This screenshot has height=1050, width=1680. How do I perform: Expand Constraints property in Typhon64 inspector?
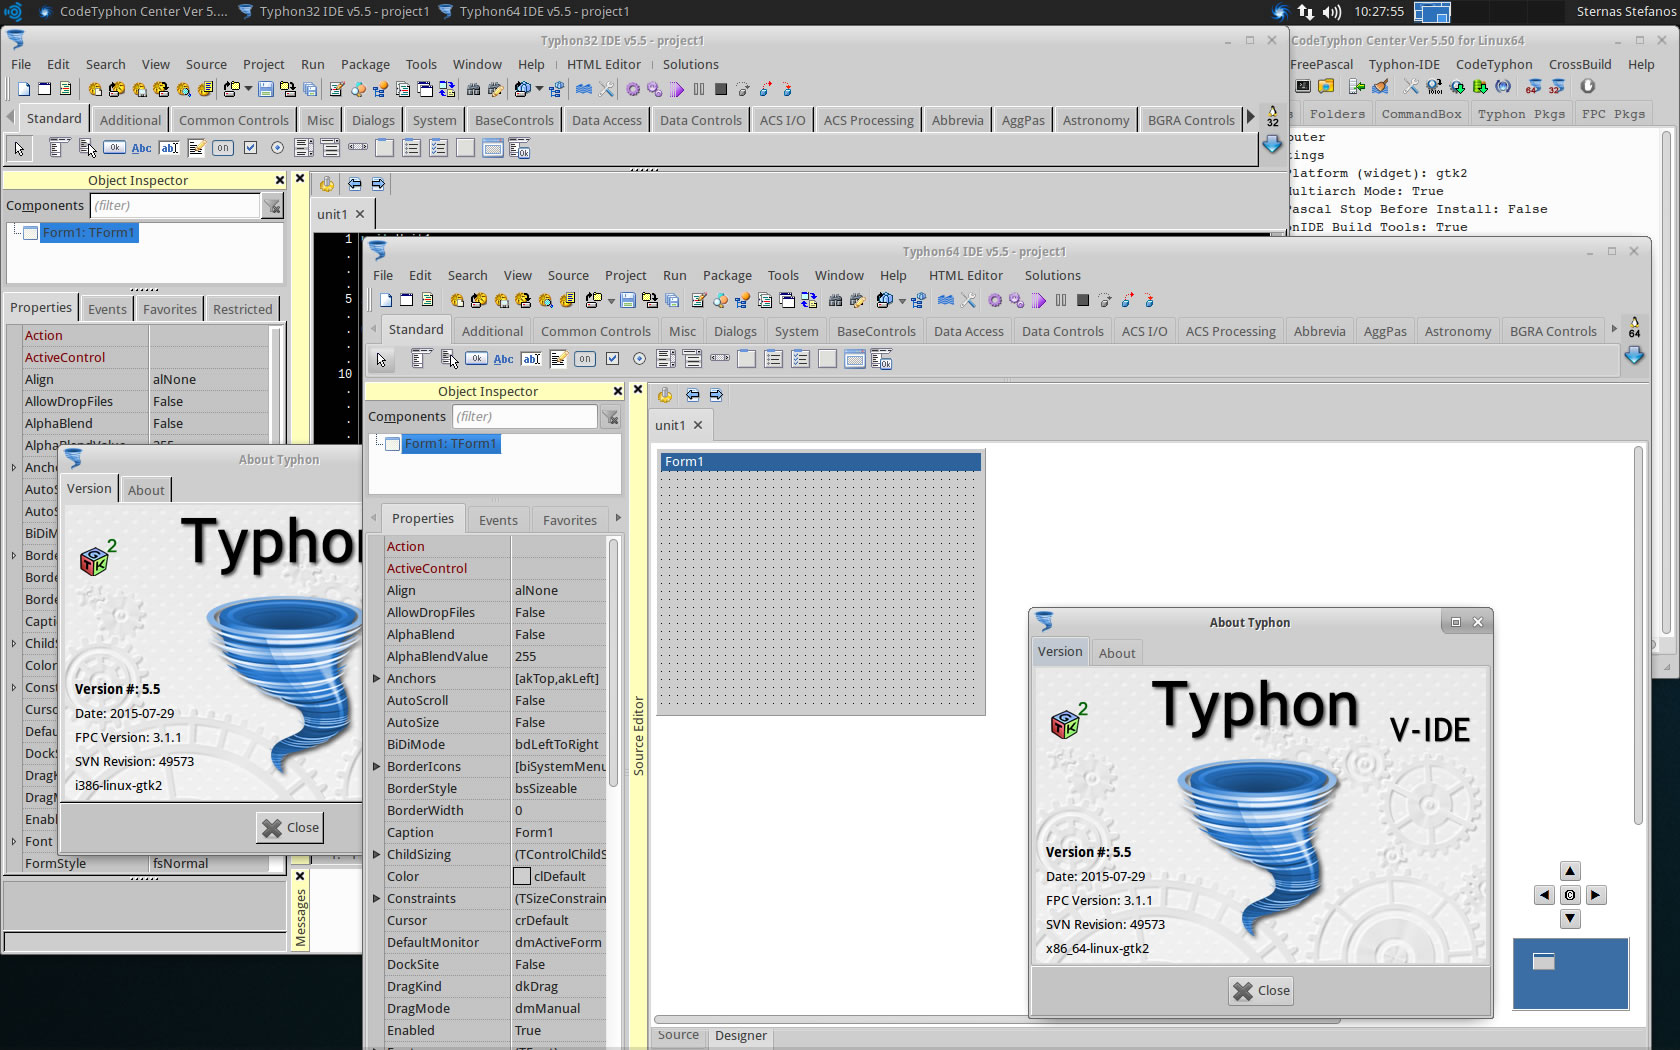tap(376, 898)
